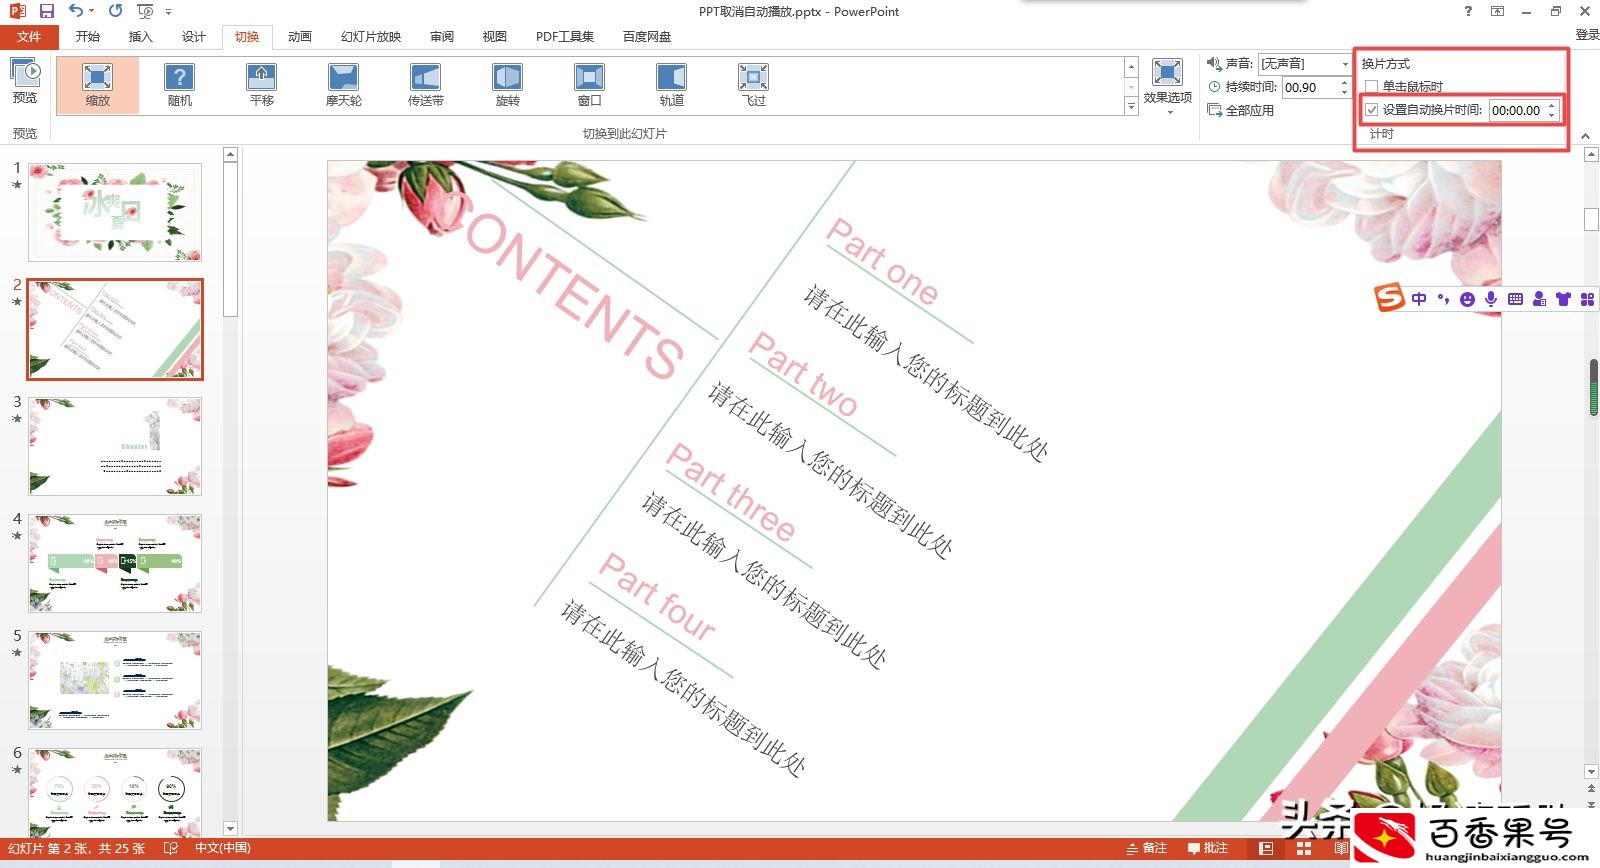Apply the 窗口 transition effect
The width and height of the screenshot is (1600, 868).
tap(590, 84)
